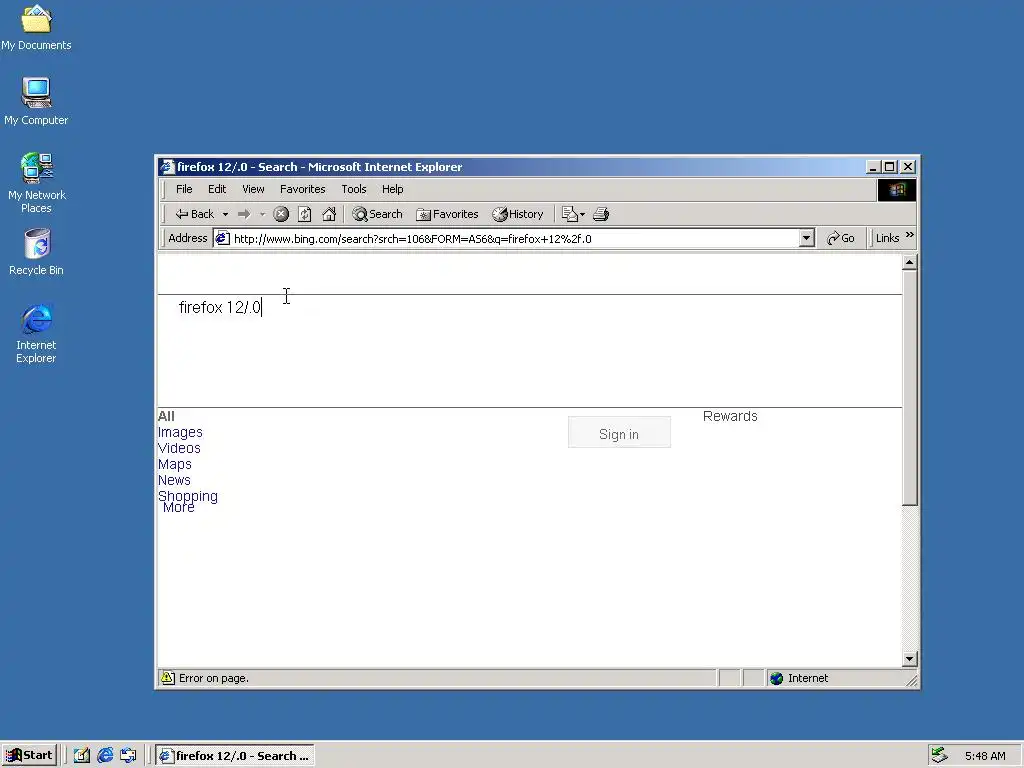Click the scrollbar up arrow
Image resolution: width=1024 pixels, height=768 pixels.
910,263
